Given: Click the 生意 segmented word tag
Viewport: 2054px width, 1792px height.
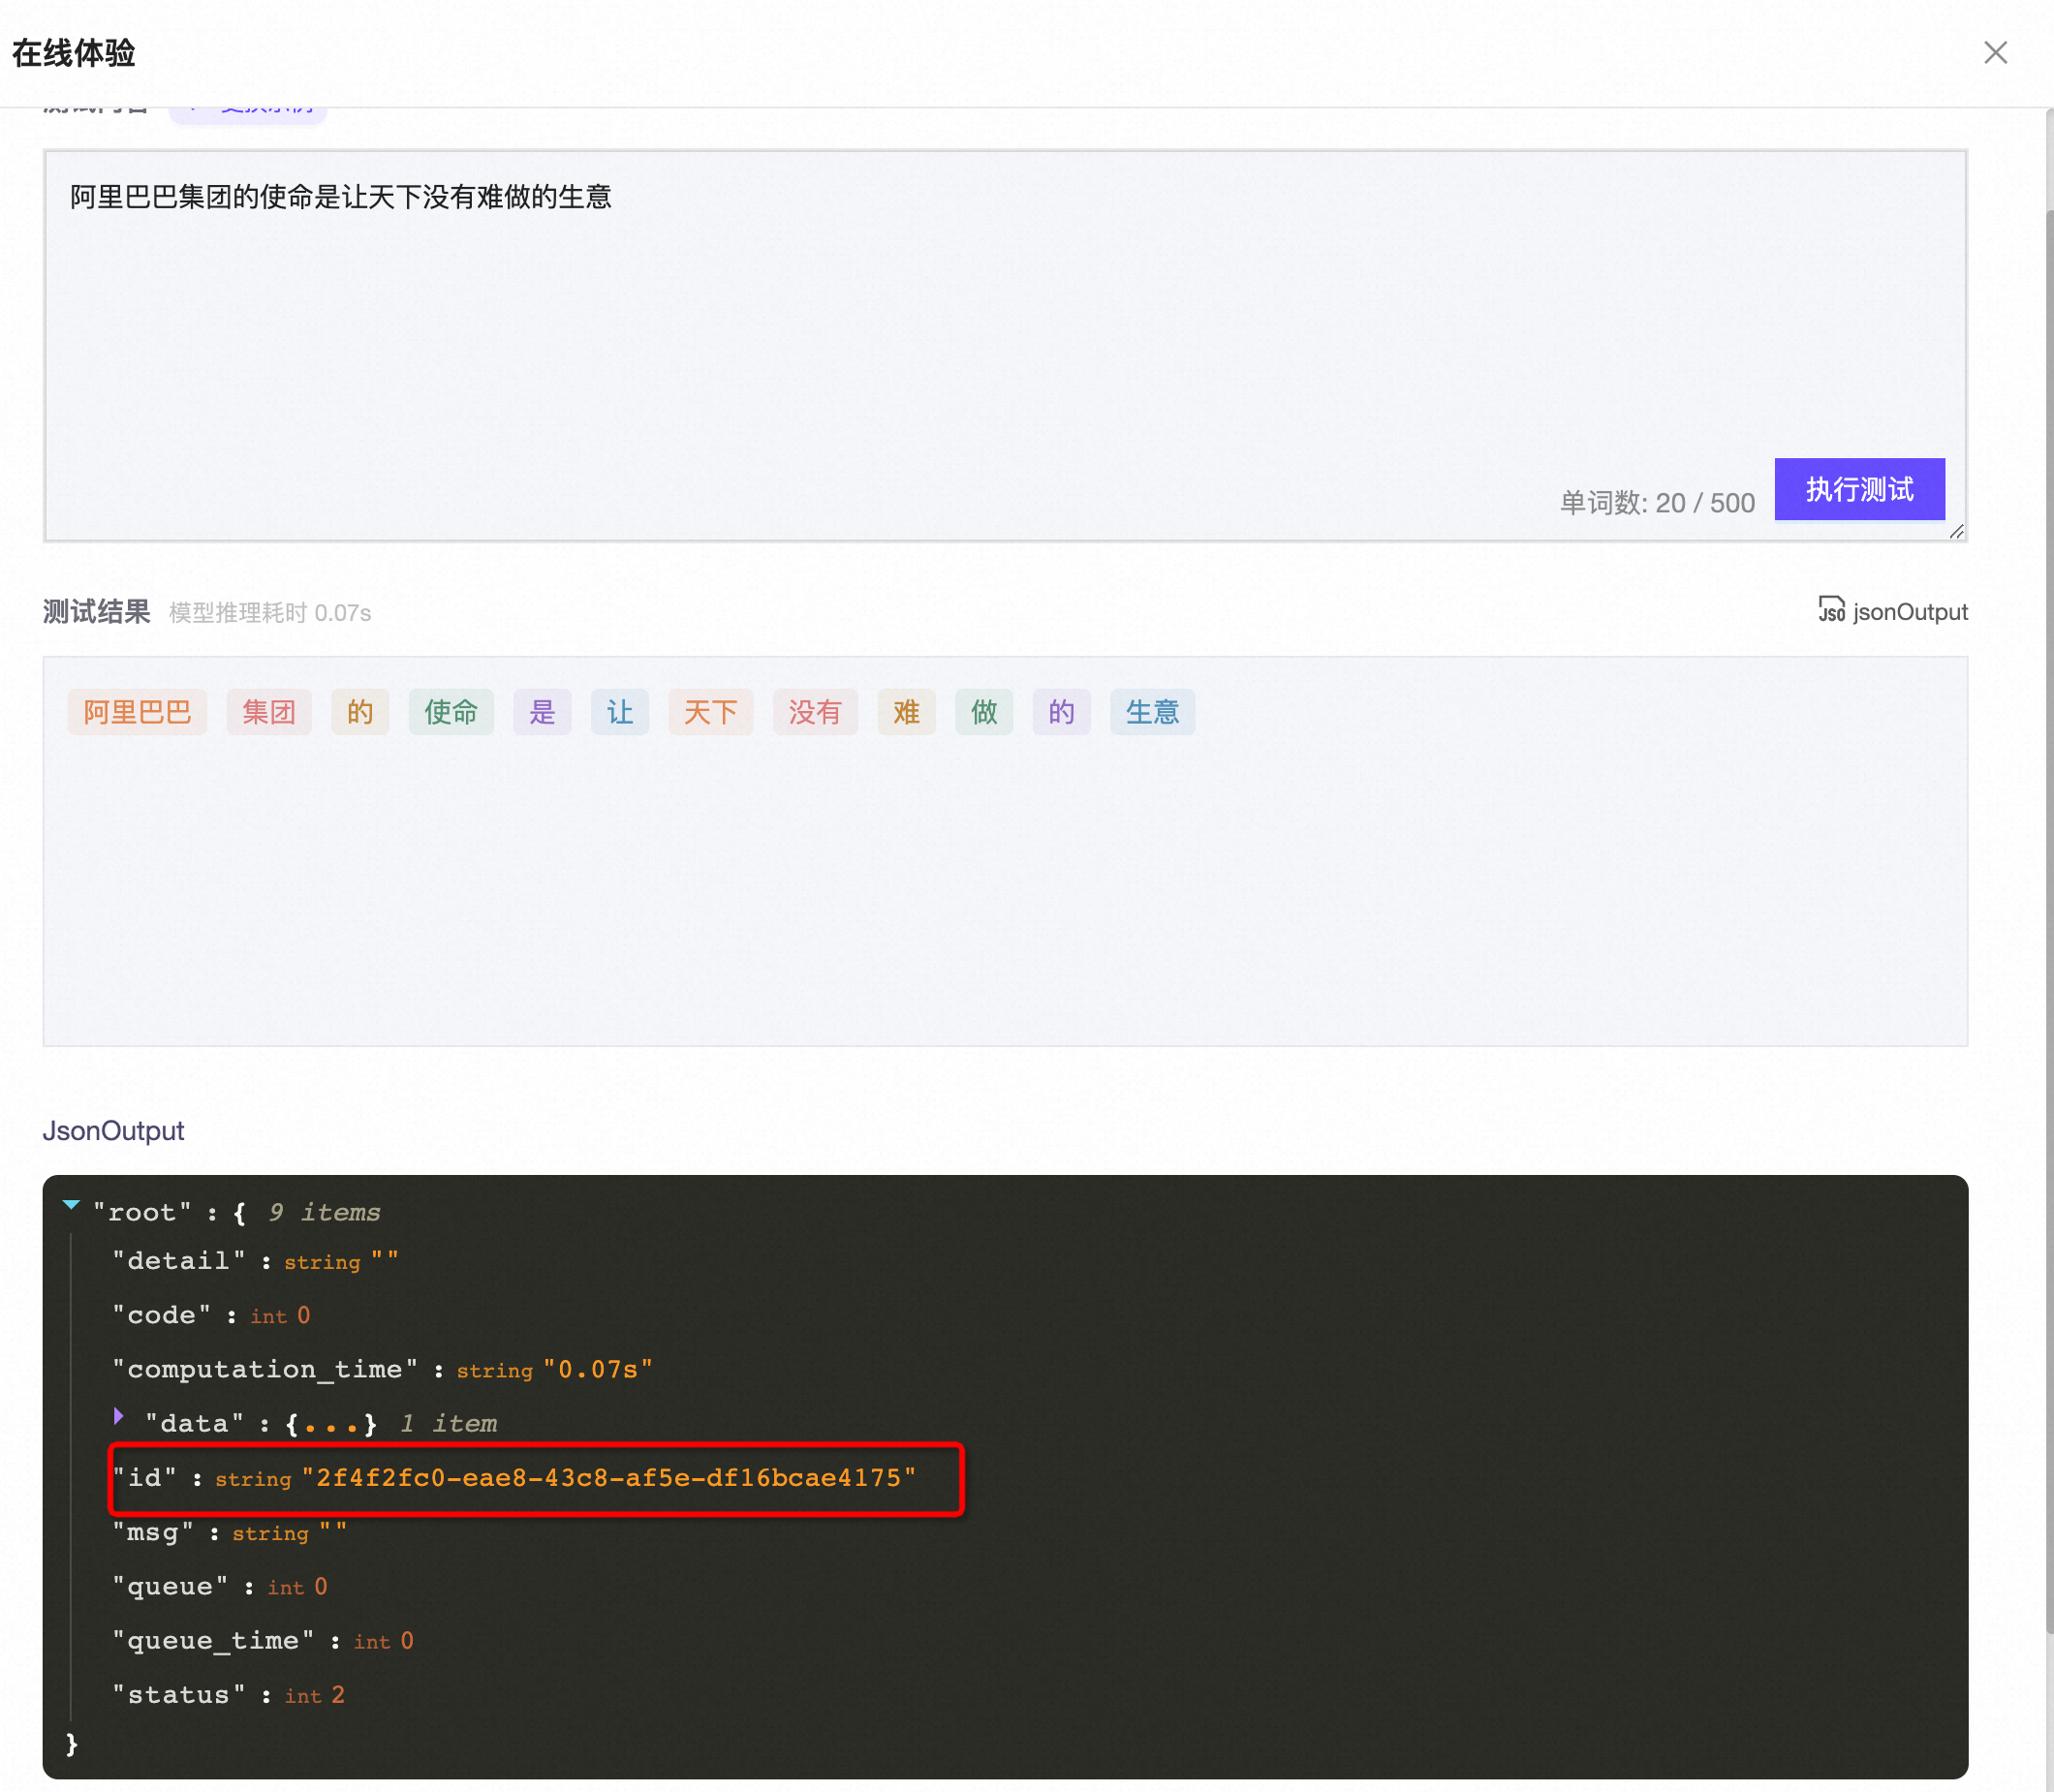Looking at the screenshot, I should [x=1152, y=712].
